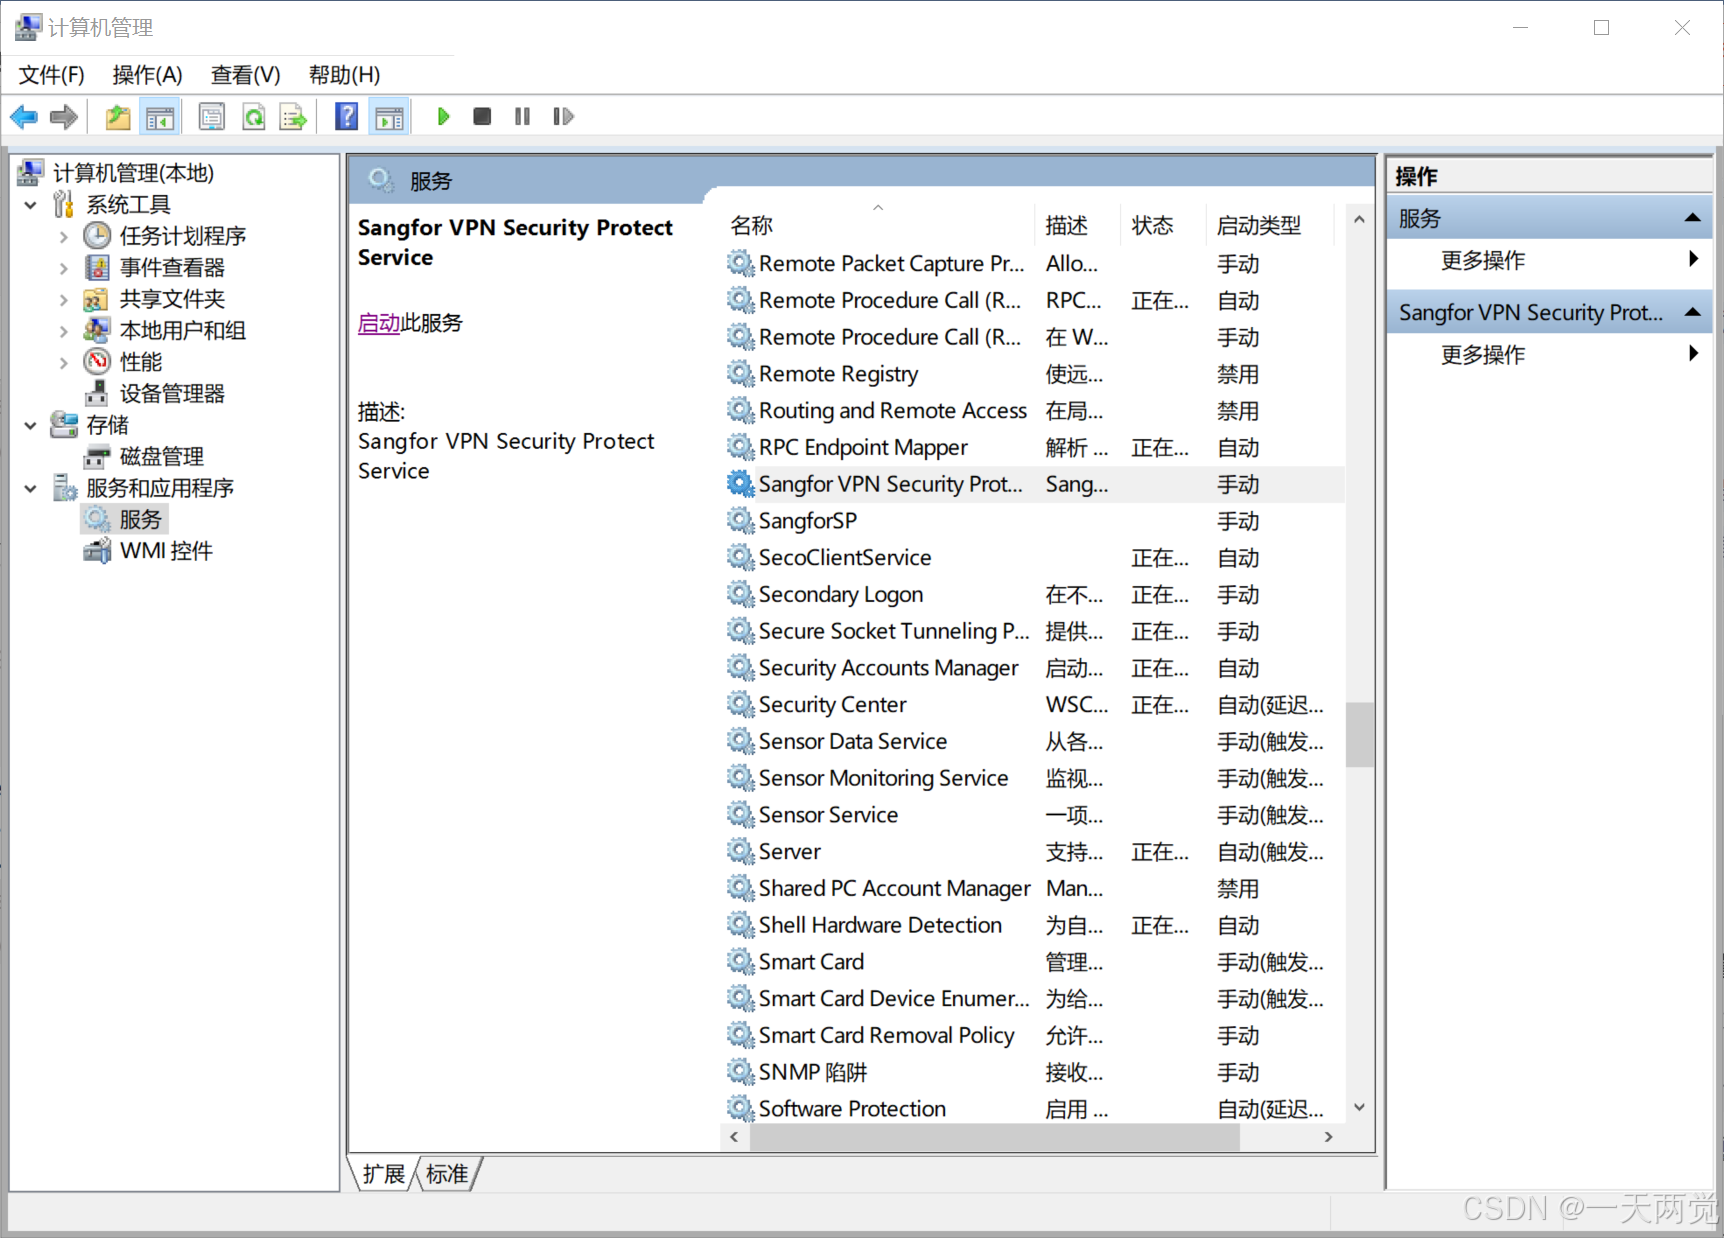Restart the service with the restart icon
Screen dimensions: 1724x1238
(x=563, y=117)
